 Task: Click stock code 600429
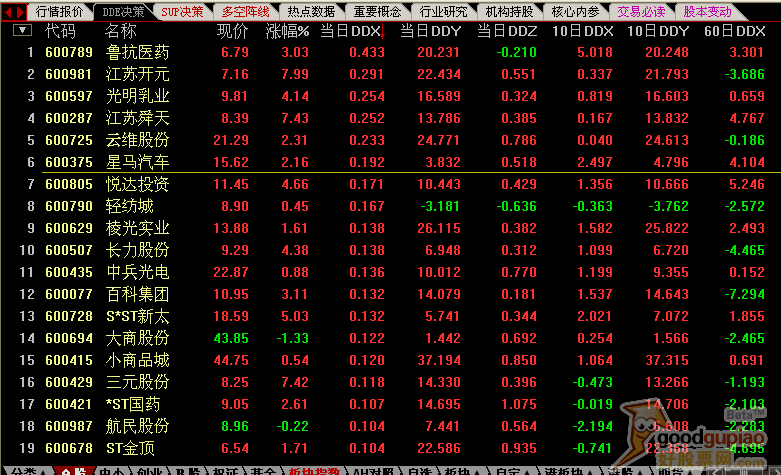69,382
